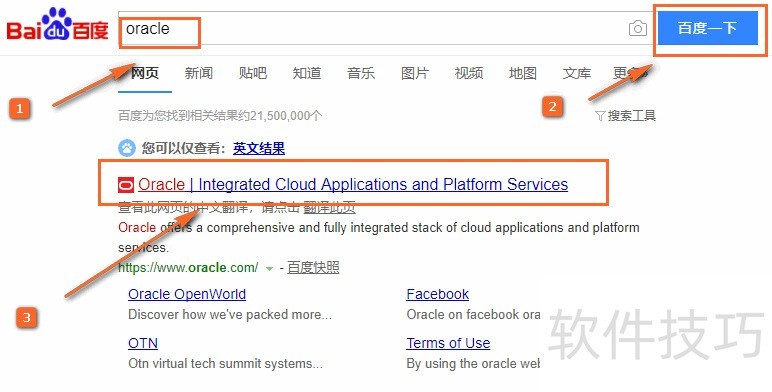
Task: Open the 地图 tab
Action: pos(523,73)
